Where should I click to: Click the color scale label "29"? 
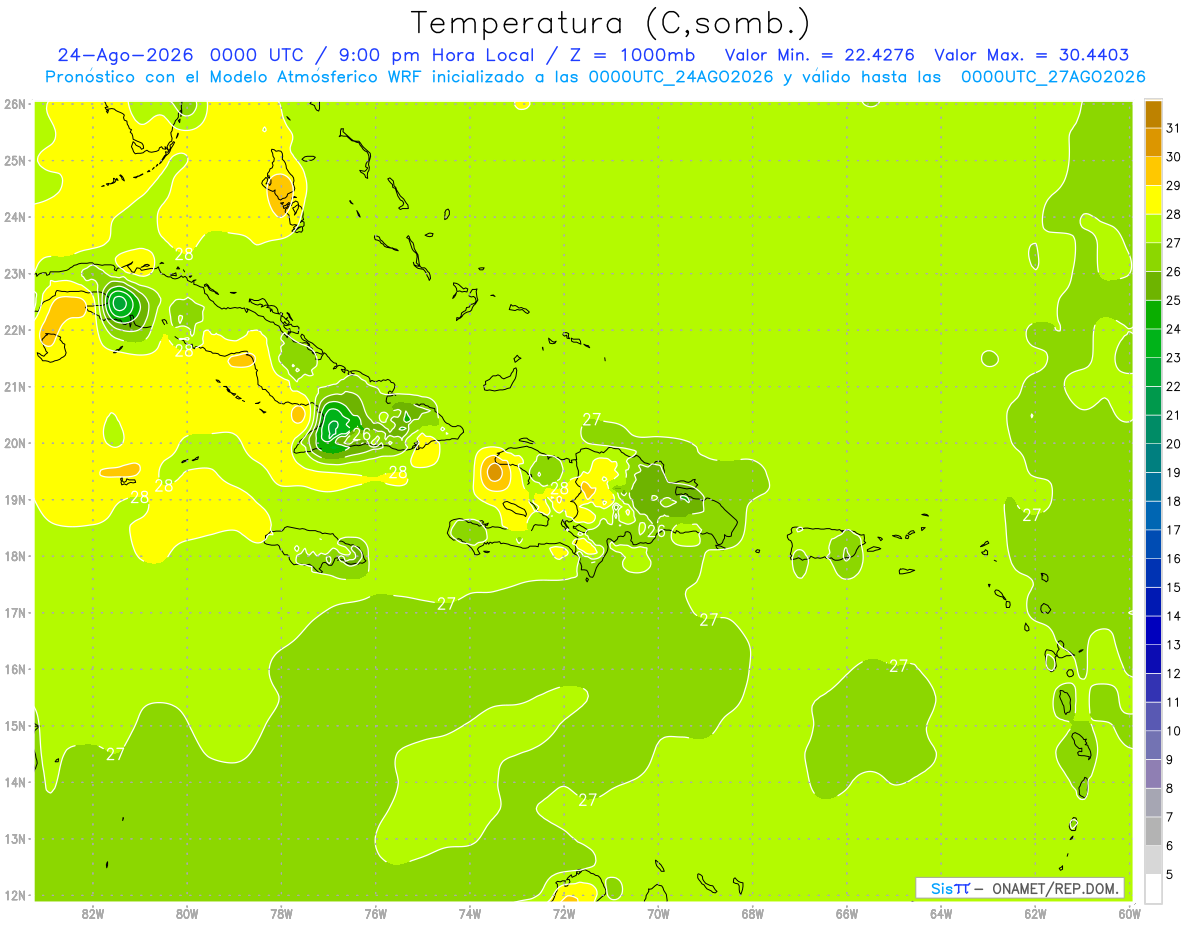click(x=1174, y=186)
